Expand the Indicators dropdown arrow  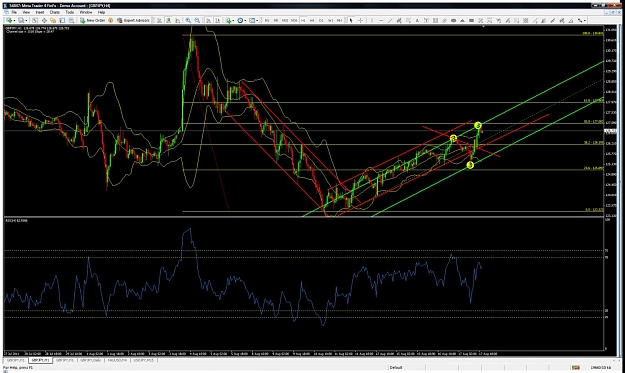233,20
